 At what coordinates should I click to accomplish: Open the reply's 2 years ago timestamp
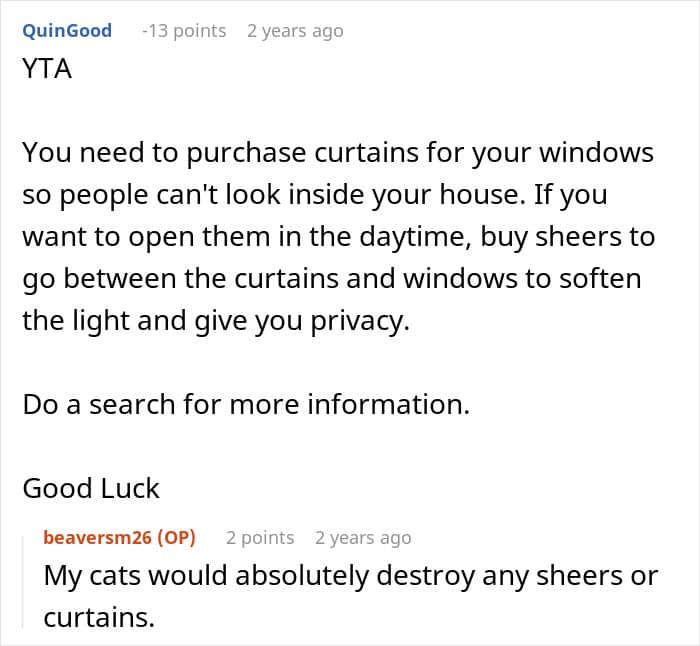coord(363,538)
